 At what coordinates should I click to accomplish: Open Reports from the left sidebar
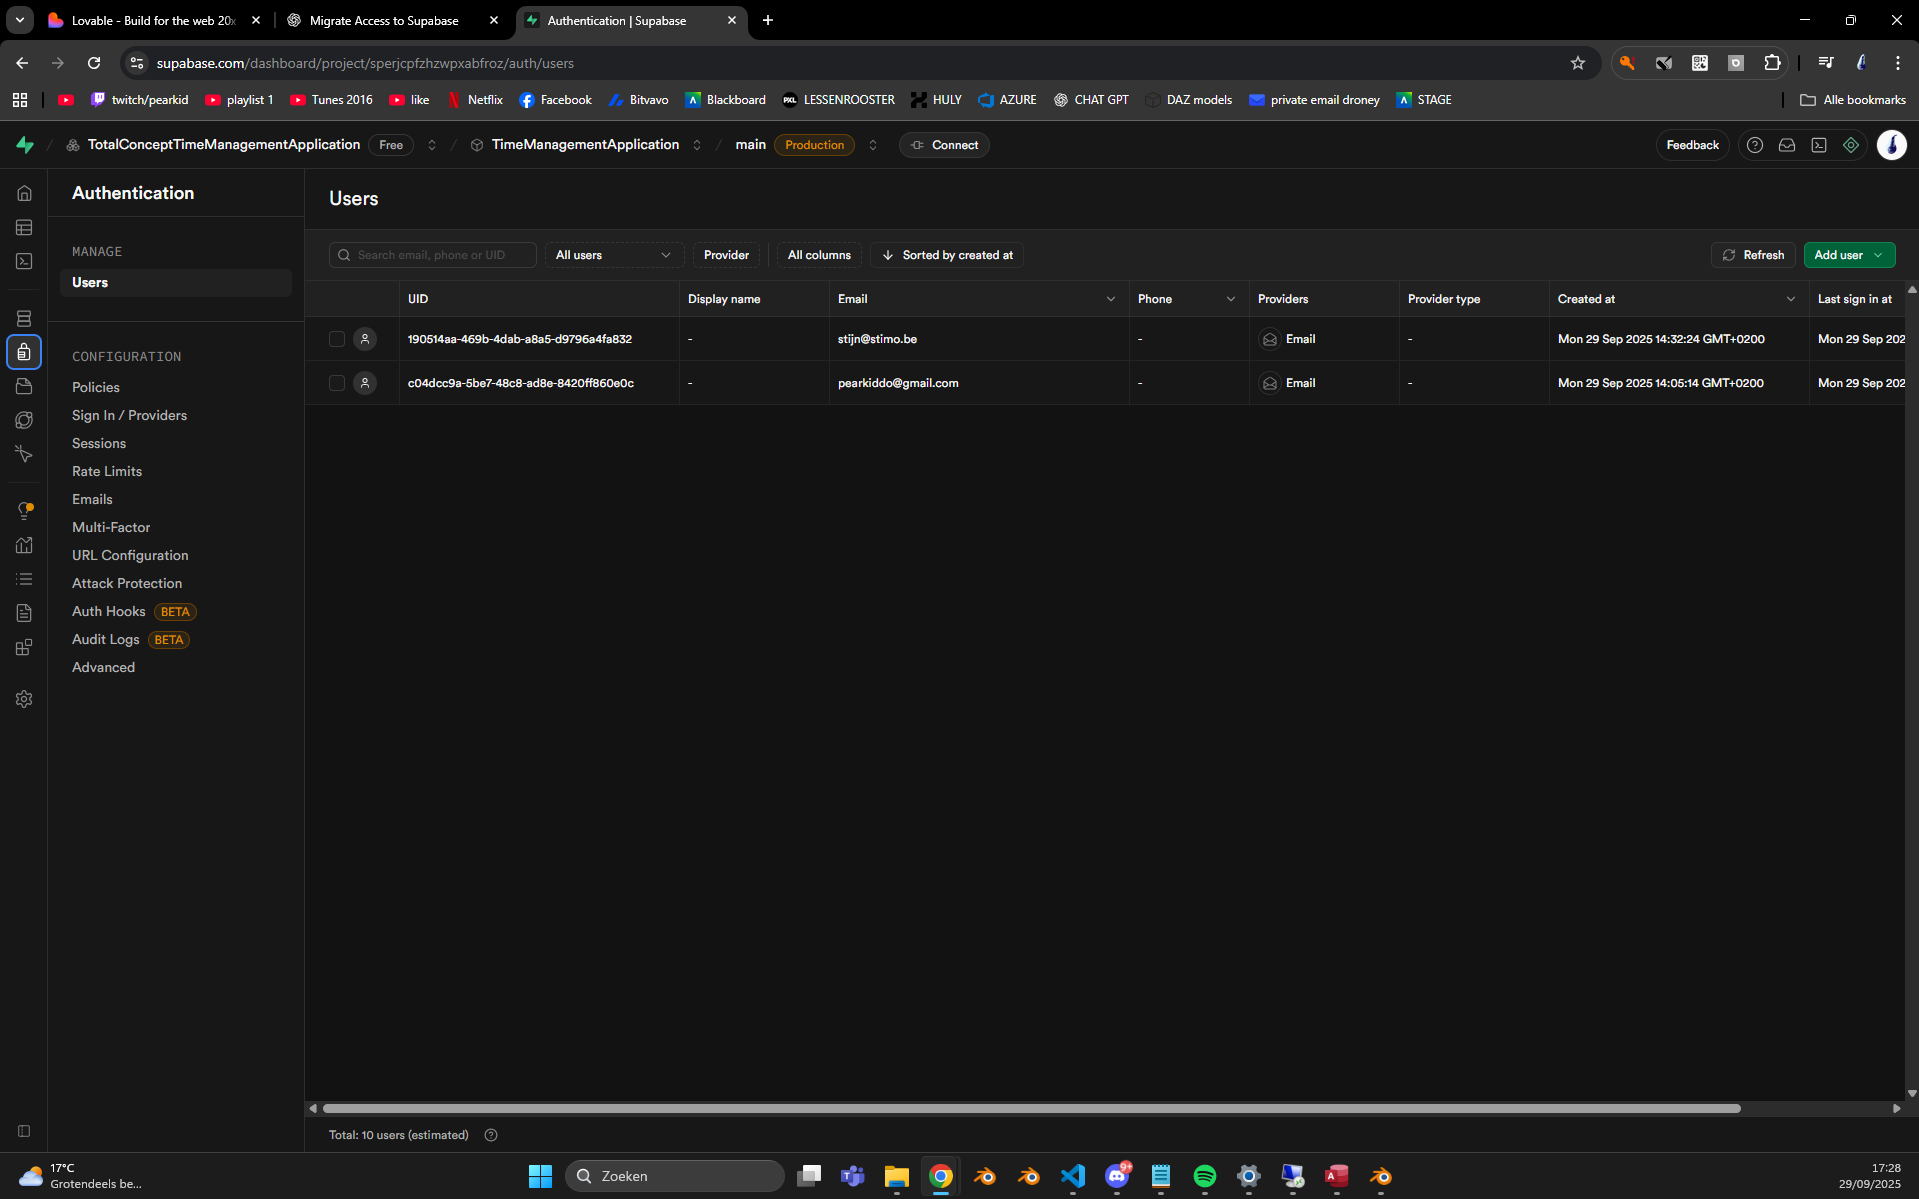[x=24, y=545]
